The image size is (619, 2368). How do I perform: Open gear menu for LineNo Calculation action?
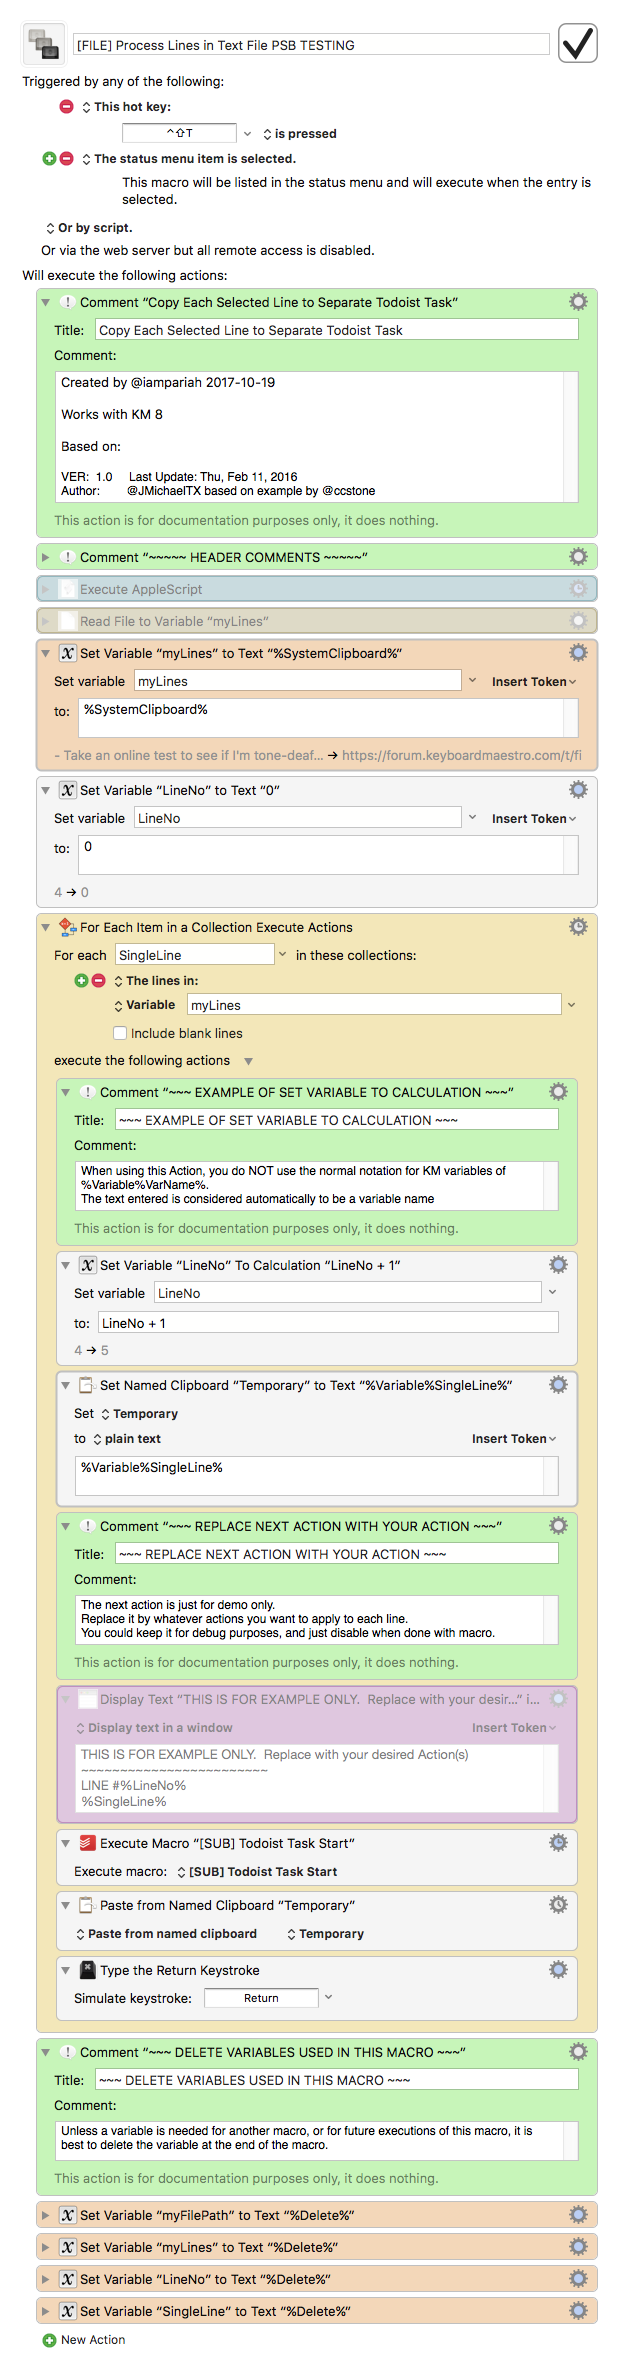click(558, 1265)
